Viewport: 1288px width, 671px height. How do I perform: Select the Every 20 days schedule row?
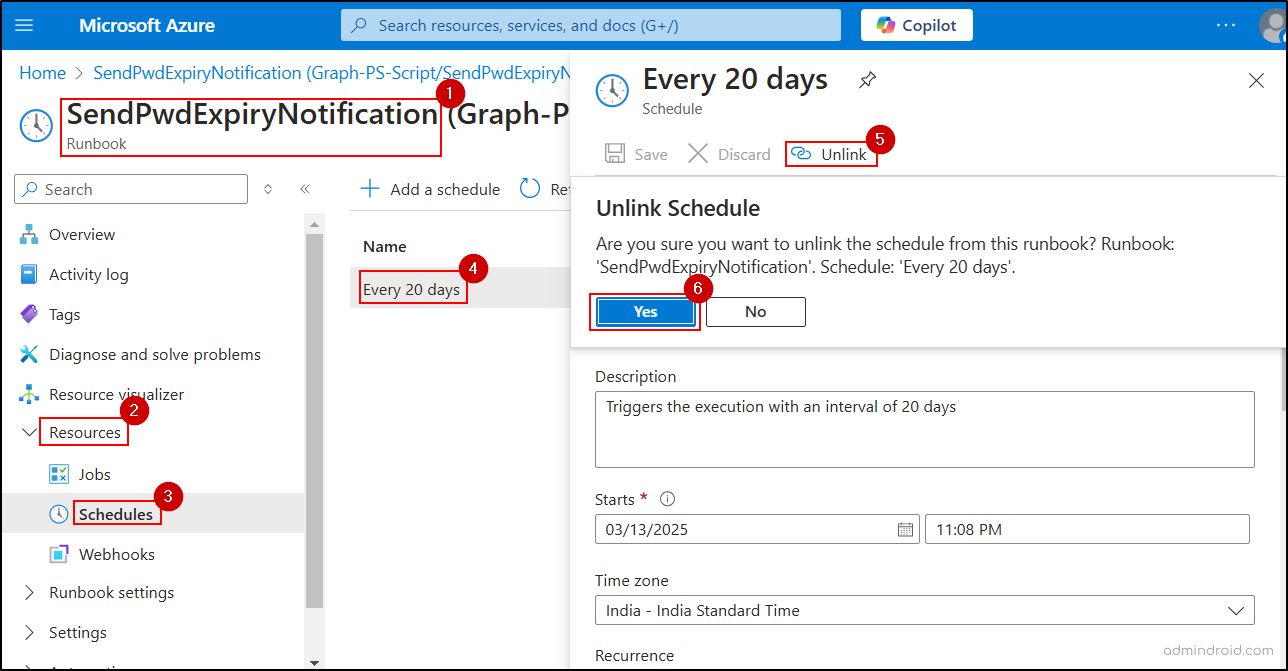click(461, 290)
